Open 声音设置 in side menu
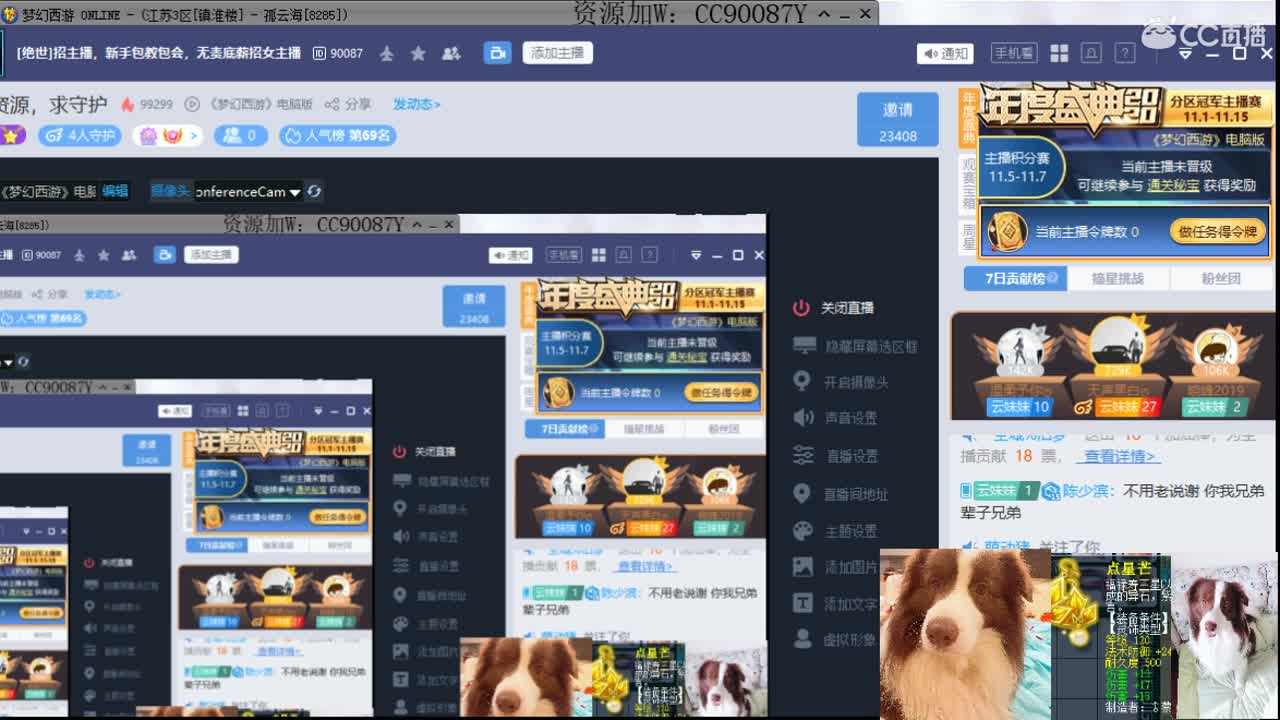This screenshot has width=1280, height=720. click(x=835, y=418)
